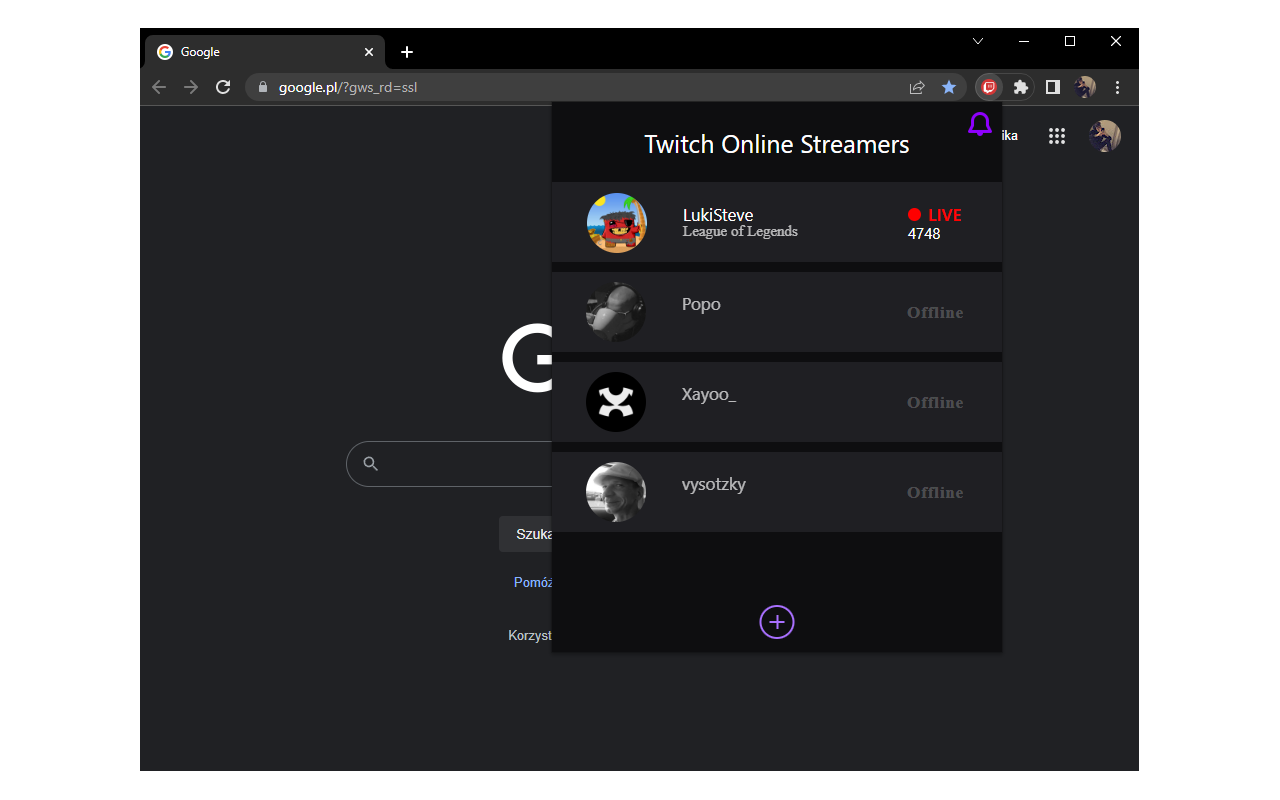Image resolution: width=1280 pixels, height=800 pixels.
Task: Click the share page icon in address bar
Action: tap(917, 87)
